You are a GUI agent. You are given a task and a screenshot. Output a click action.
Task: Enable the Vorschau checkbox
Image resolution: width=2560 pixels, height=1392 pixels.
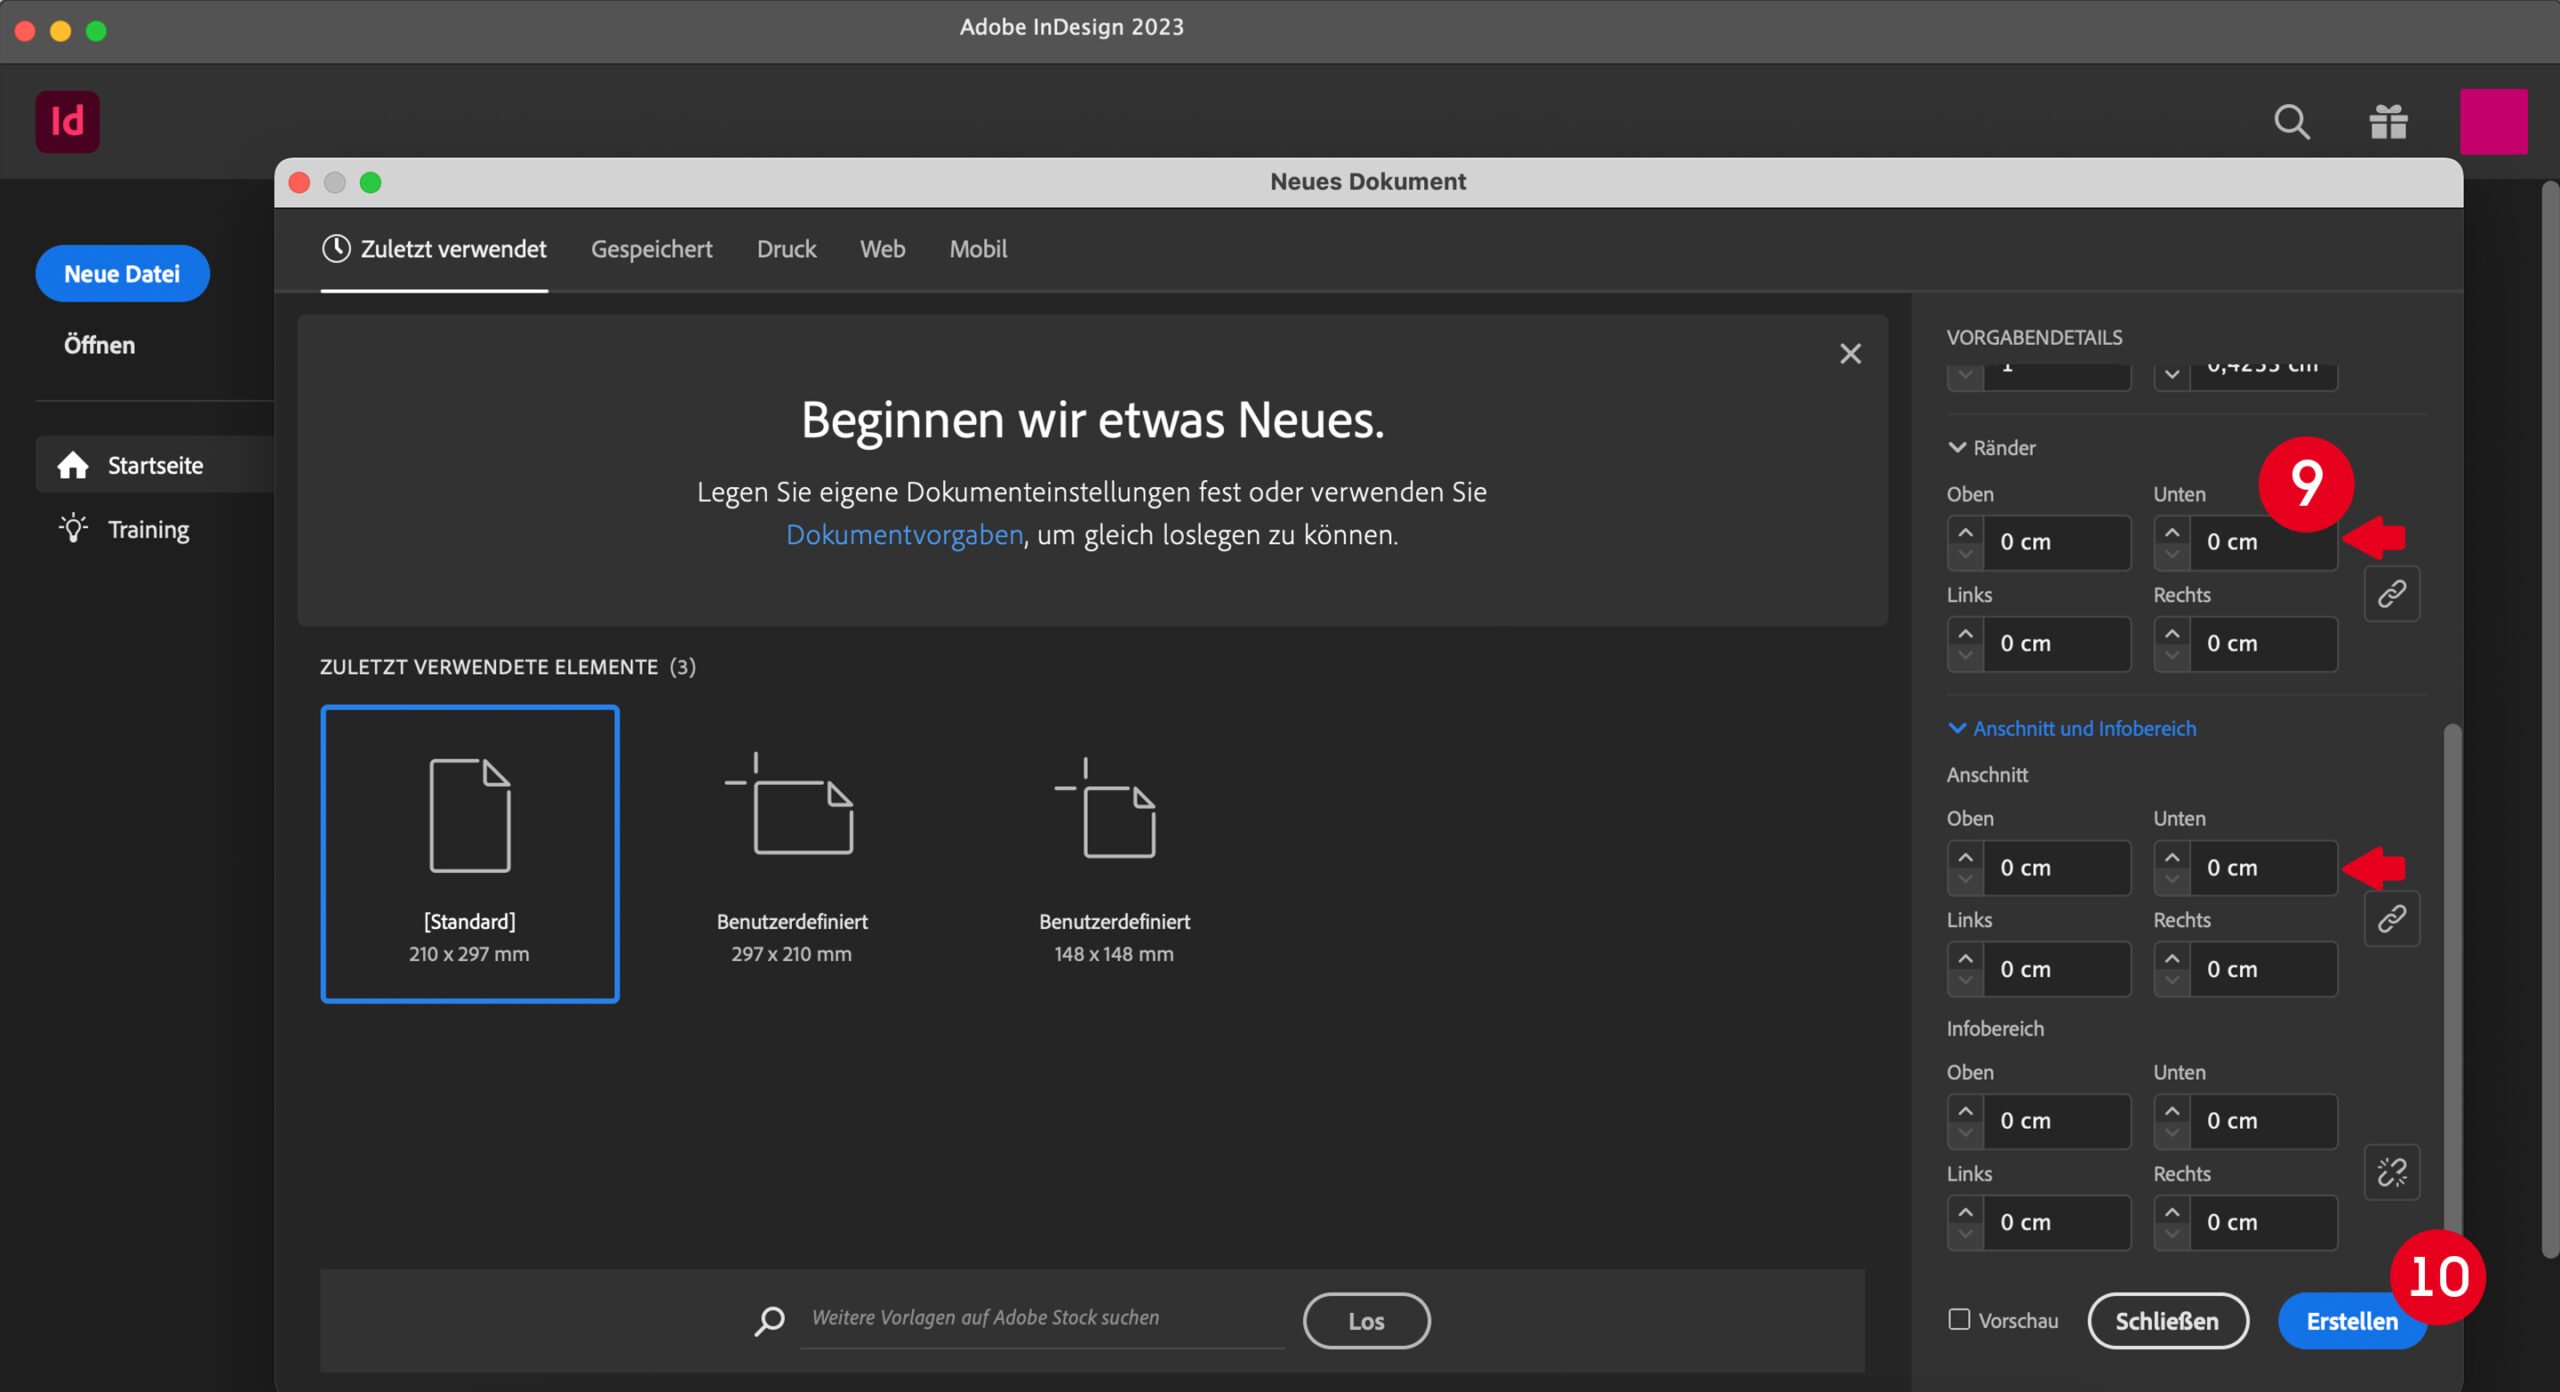[x=1959, y=1320]
